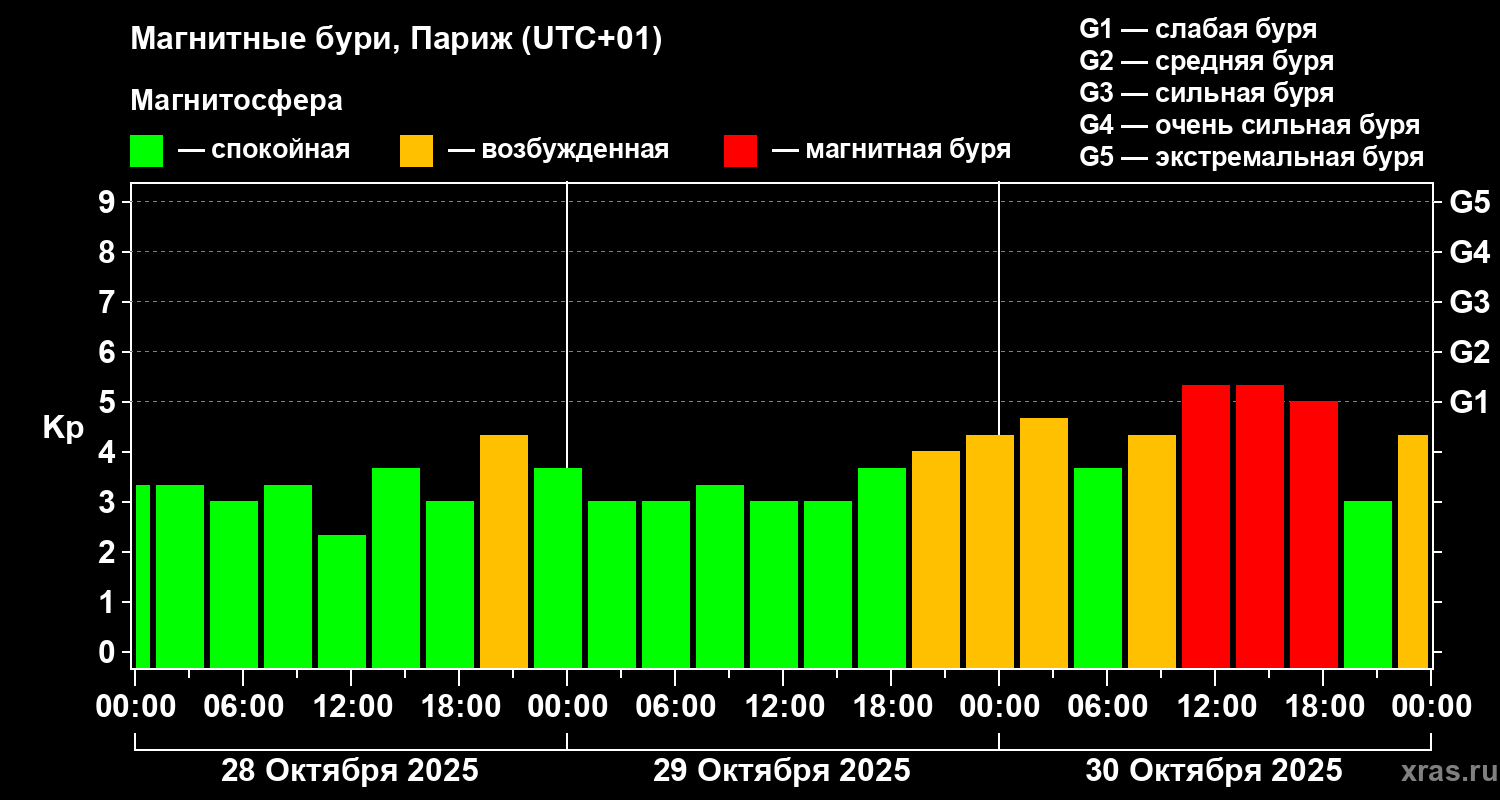Click the 00:00 label starting 30 October
Screen dimensions: 1500x800
point(999,706)
